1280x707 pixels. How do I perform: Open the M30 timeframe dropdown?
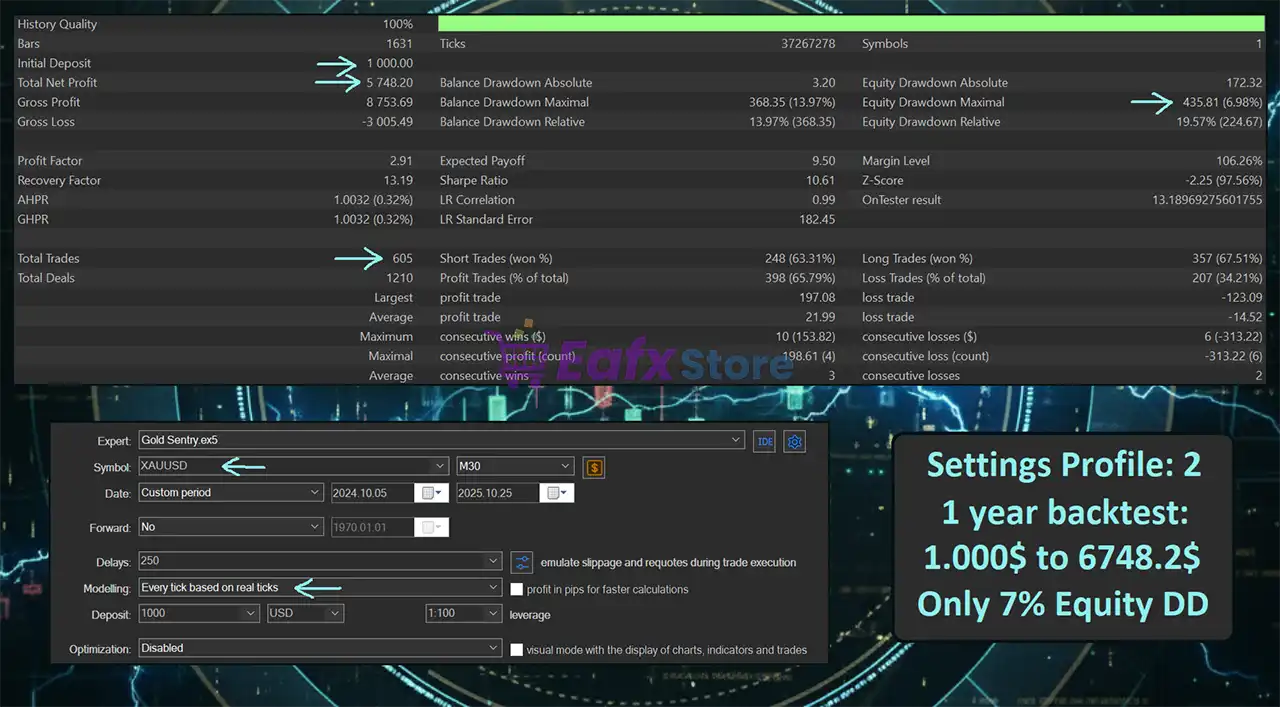565,466
